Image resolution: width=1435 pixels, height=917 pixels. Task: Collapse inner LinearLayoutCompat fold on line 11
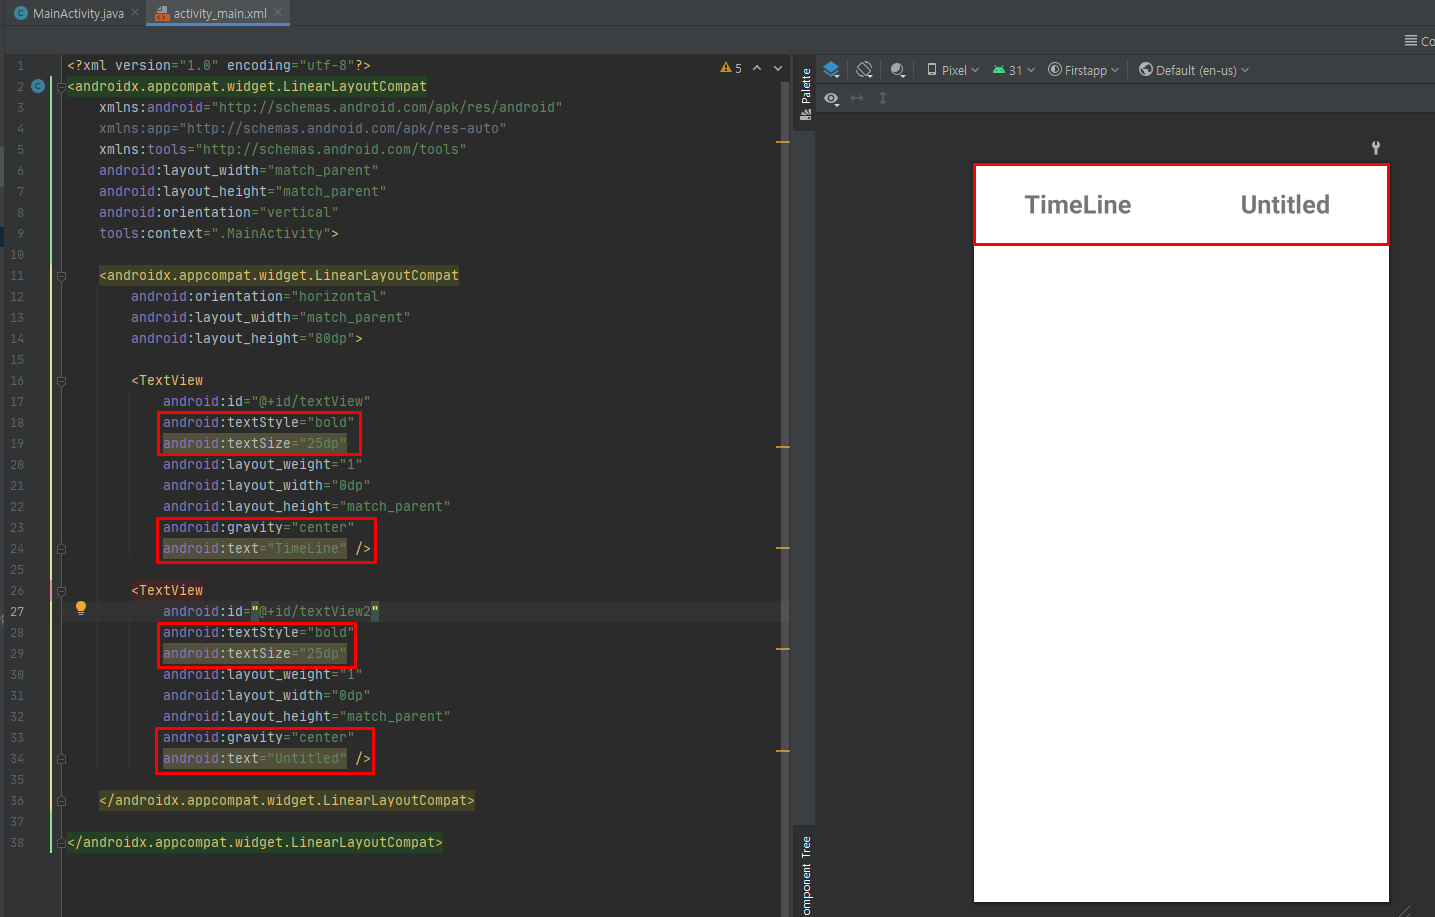tap(61, 276)
